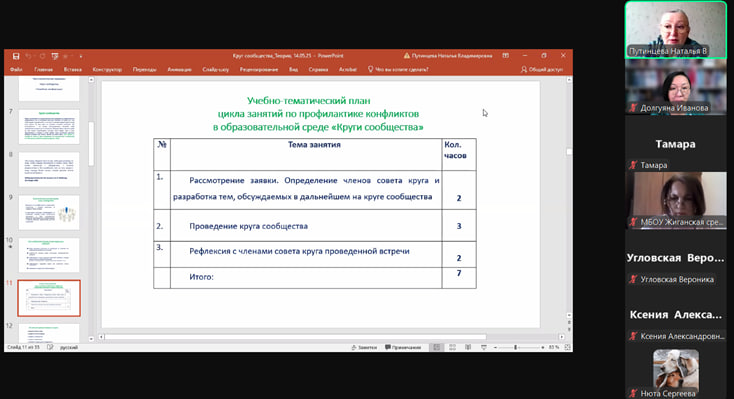Click the slide area vertical scroll up arrow
Viewport: 734px width, 399px height.
[x=569, y=80]
